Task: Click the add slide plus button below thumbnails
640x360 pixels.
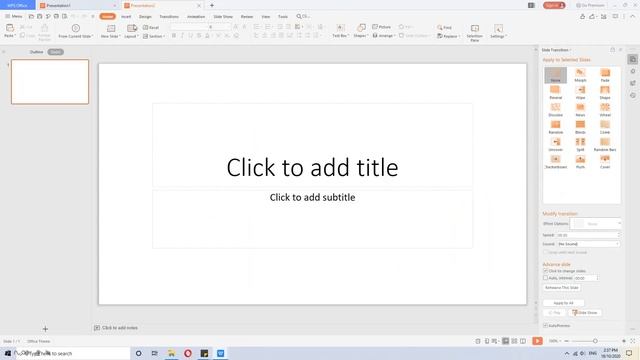Action: 45,329
